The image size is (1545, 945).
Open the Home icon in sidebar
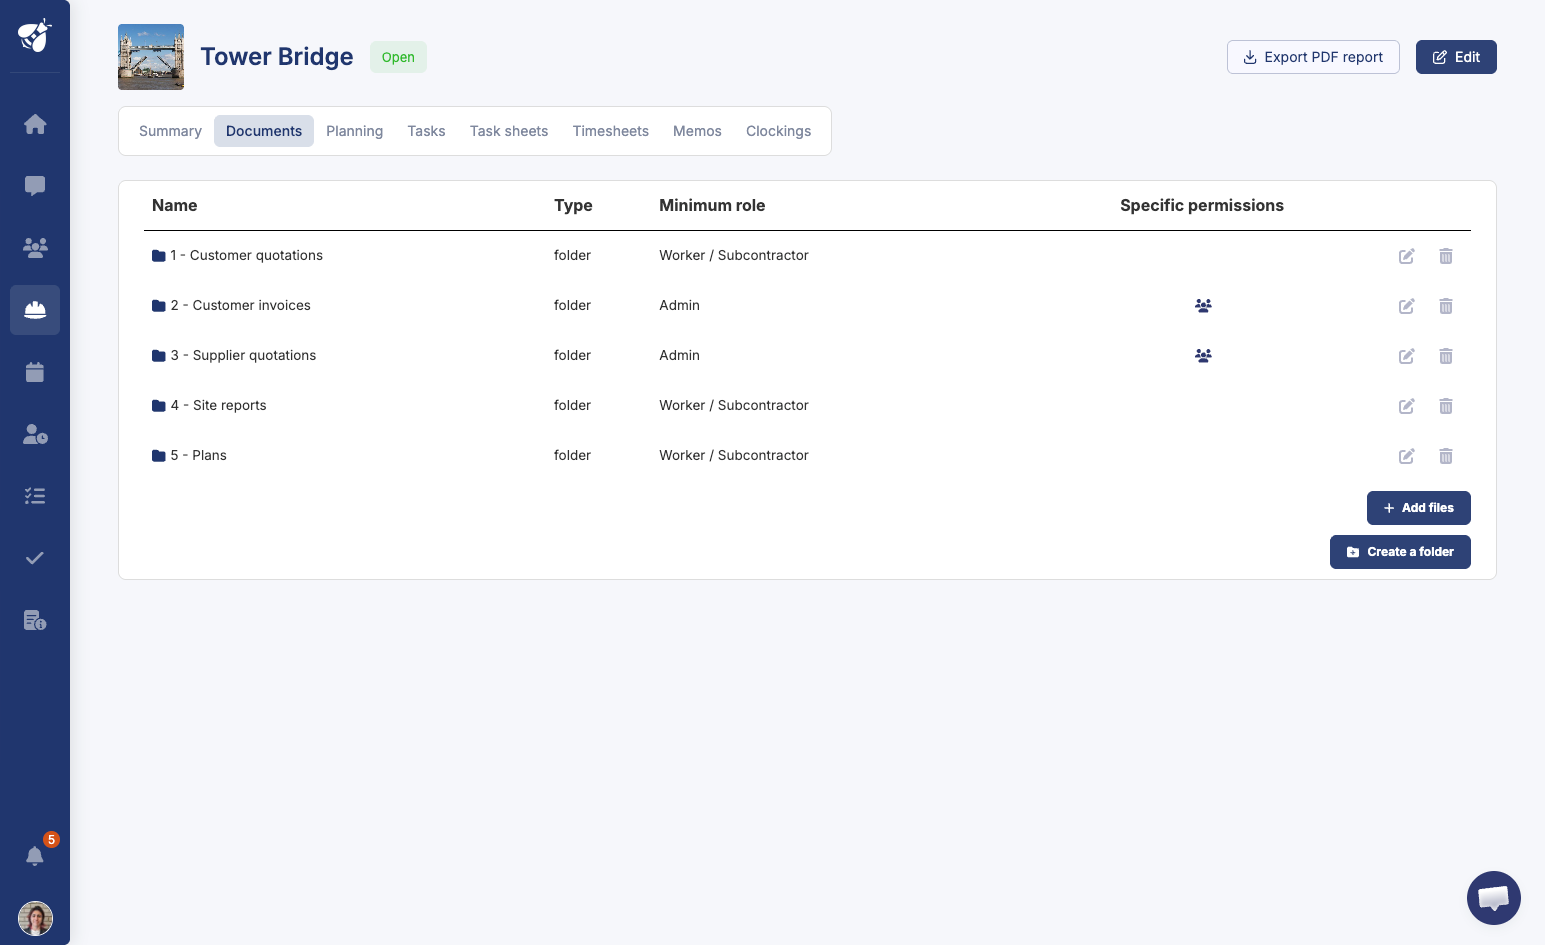tap(35, 124)
